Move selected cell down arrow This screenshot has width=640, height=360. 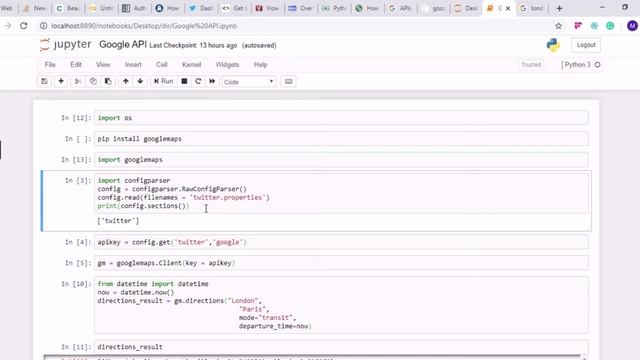coord(140,81)
